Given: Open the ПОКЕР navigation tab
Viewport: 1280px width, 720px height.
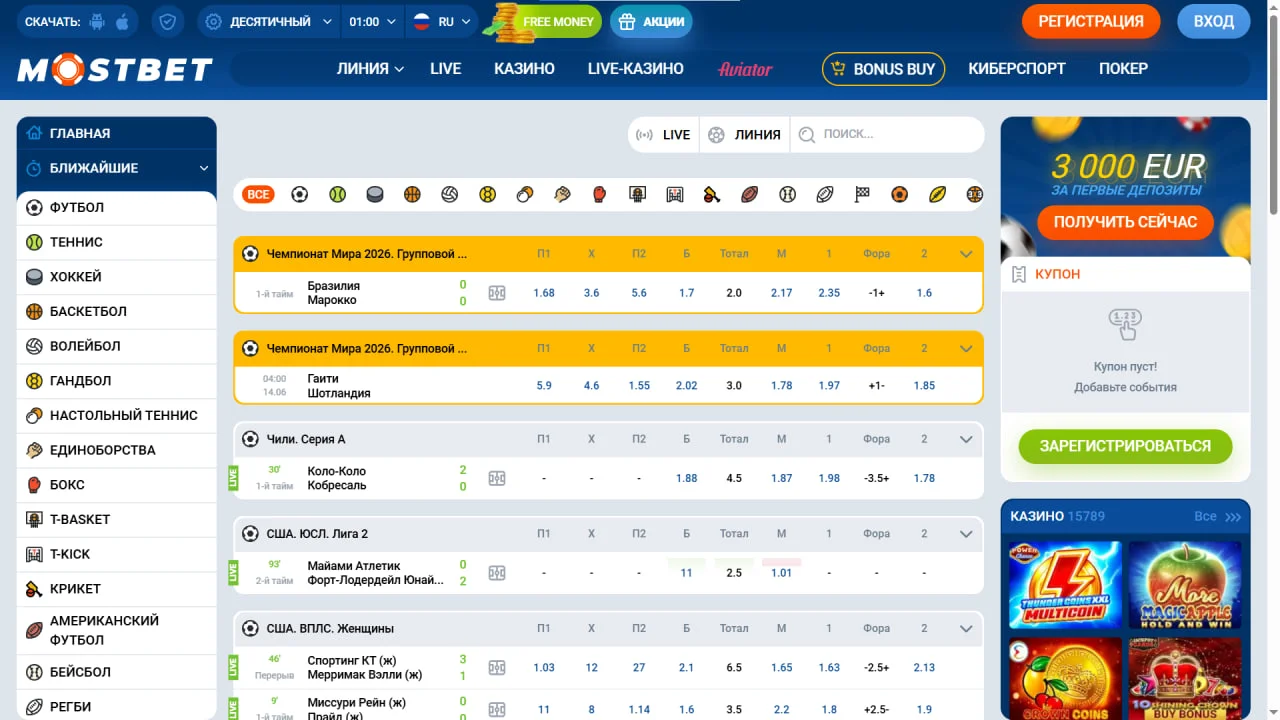Looking at the screenshot, I should coord(1123,69).
